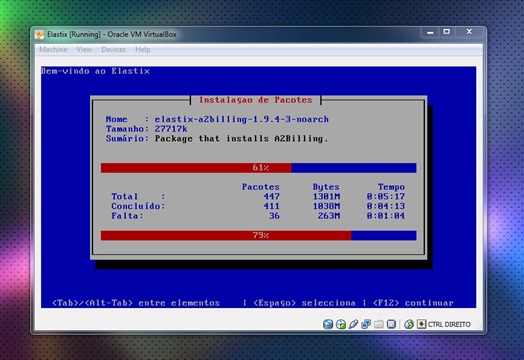Click the network adapters status icon

pyautogui.click(x=366, y=324)
